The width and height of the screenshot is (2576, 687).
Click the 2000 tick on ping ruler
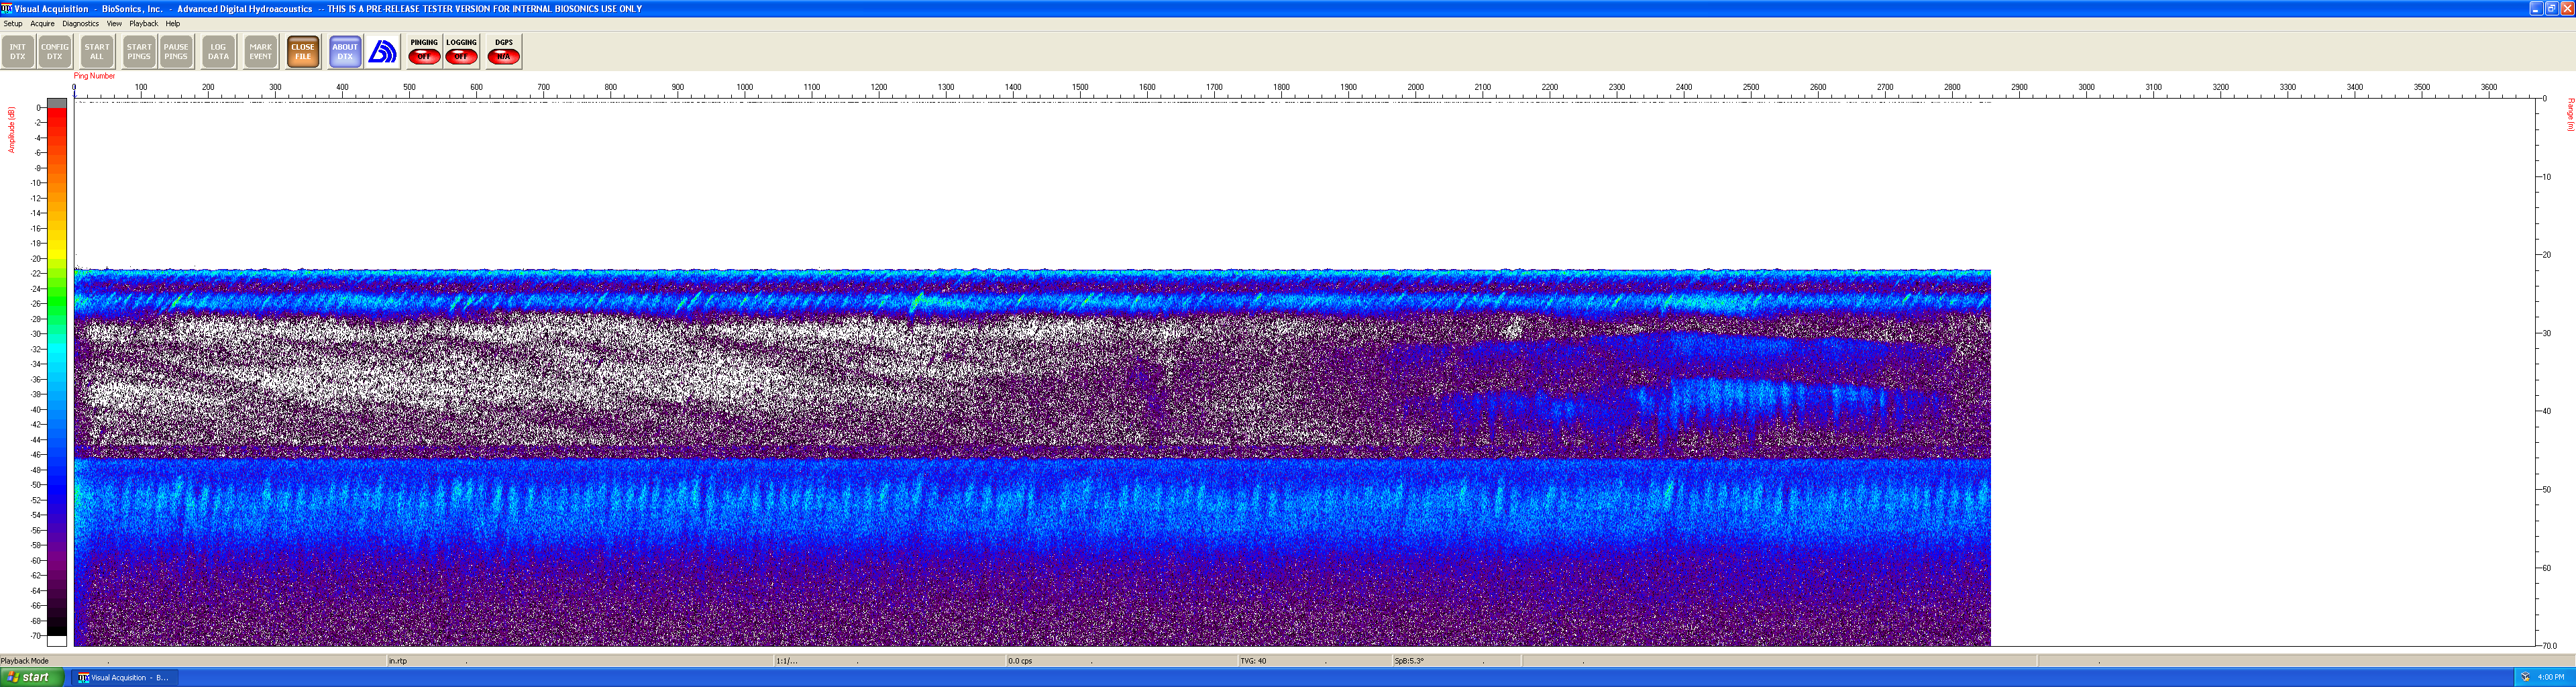point(1416,88)
